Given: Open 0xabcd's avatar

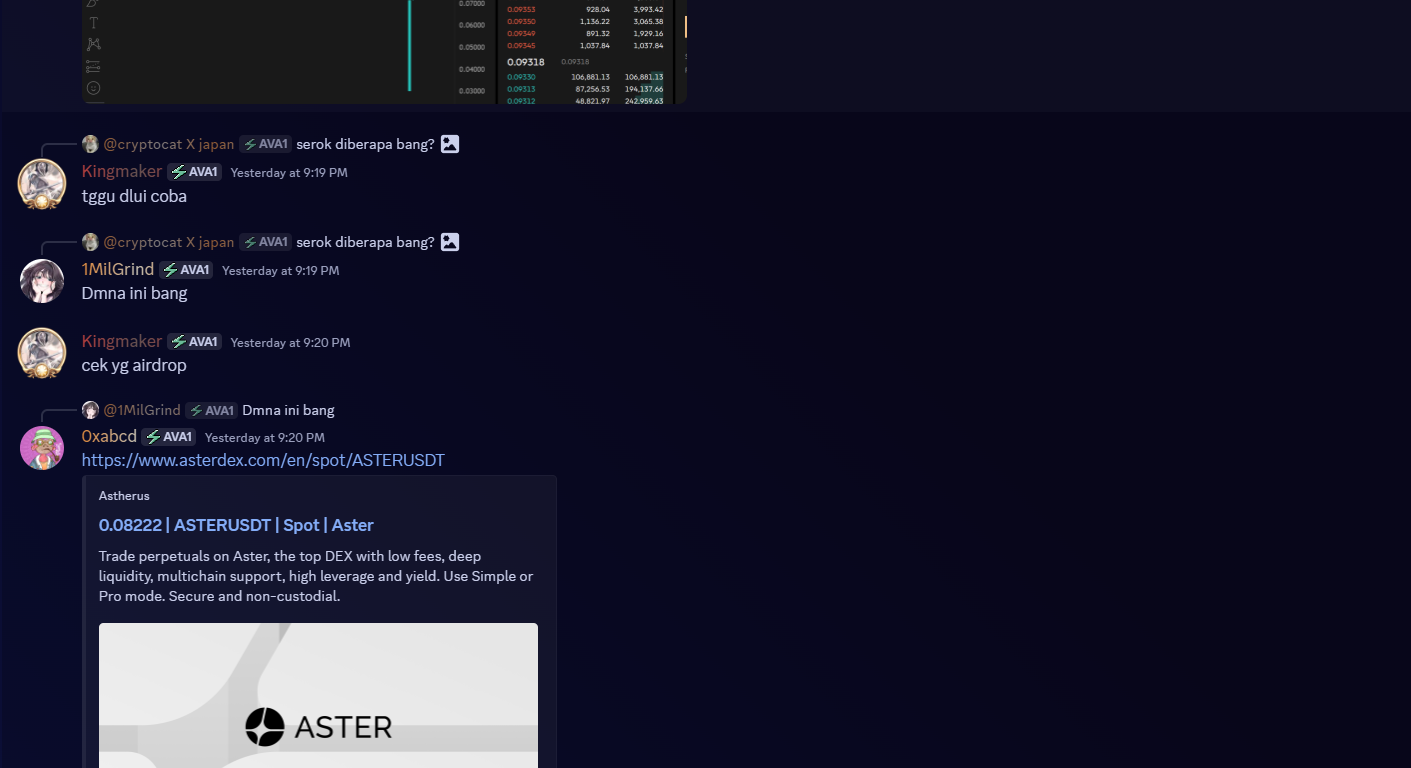Looking at the screenshot, I should point(41,447).
